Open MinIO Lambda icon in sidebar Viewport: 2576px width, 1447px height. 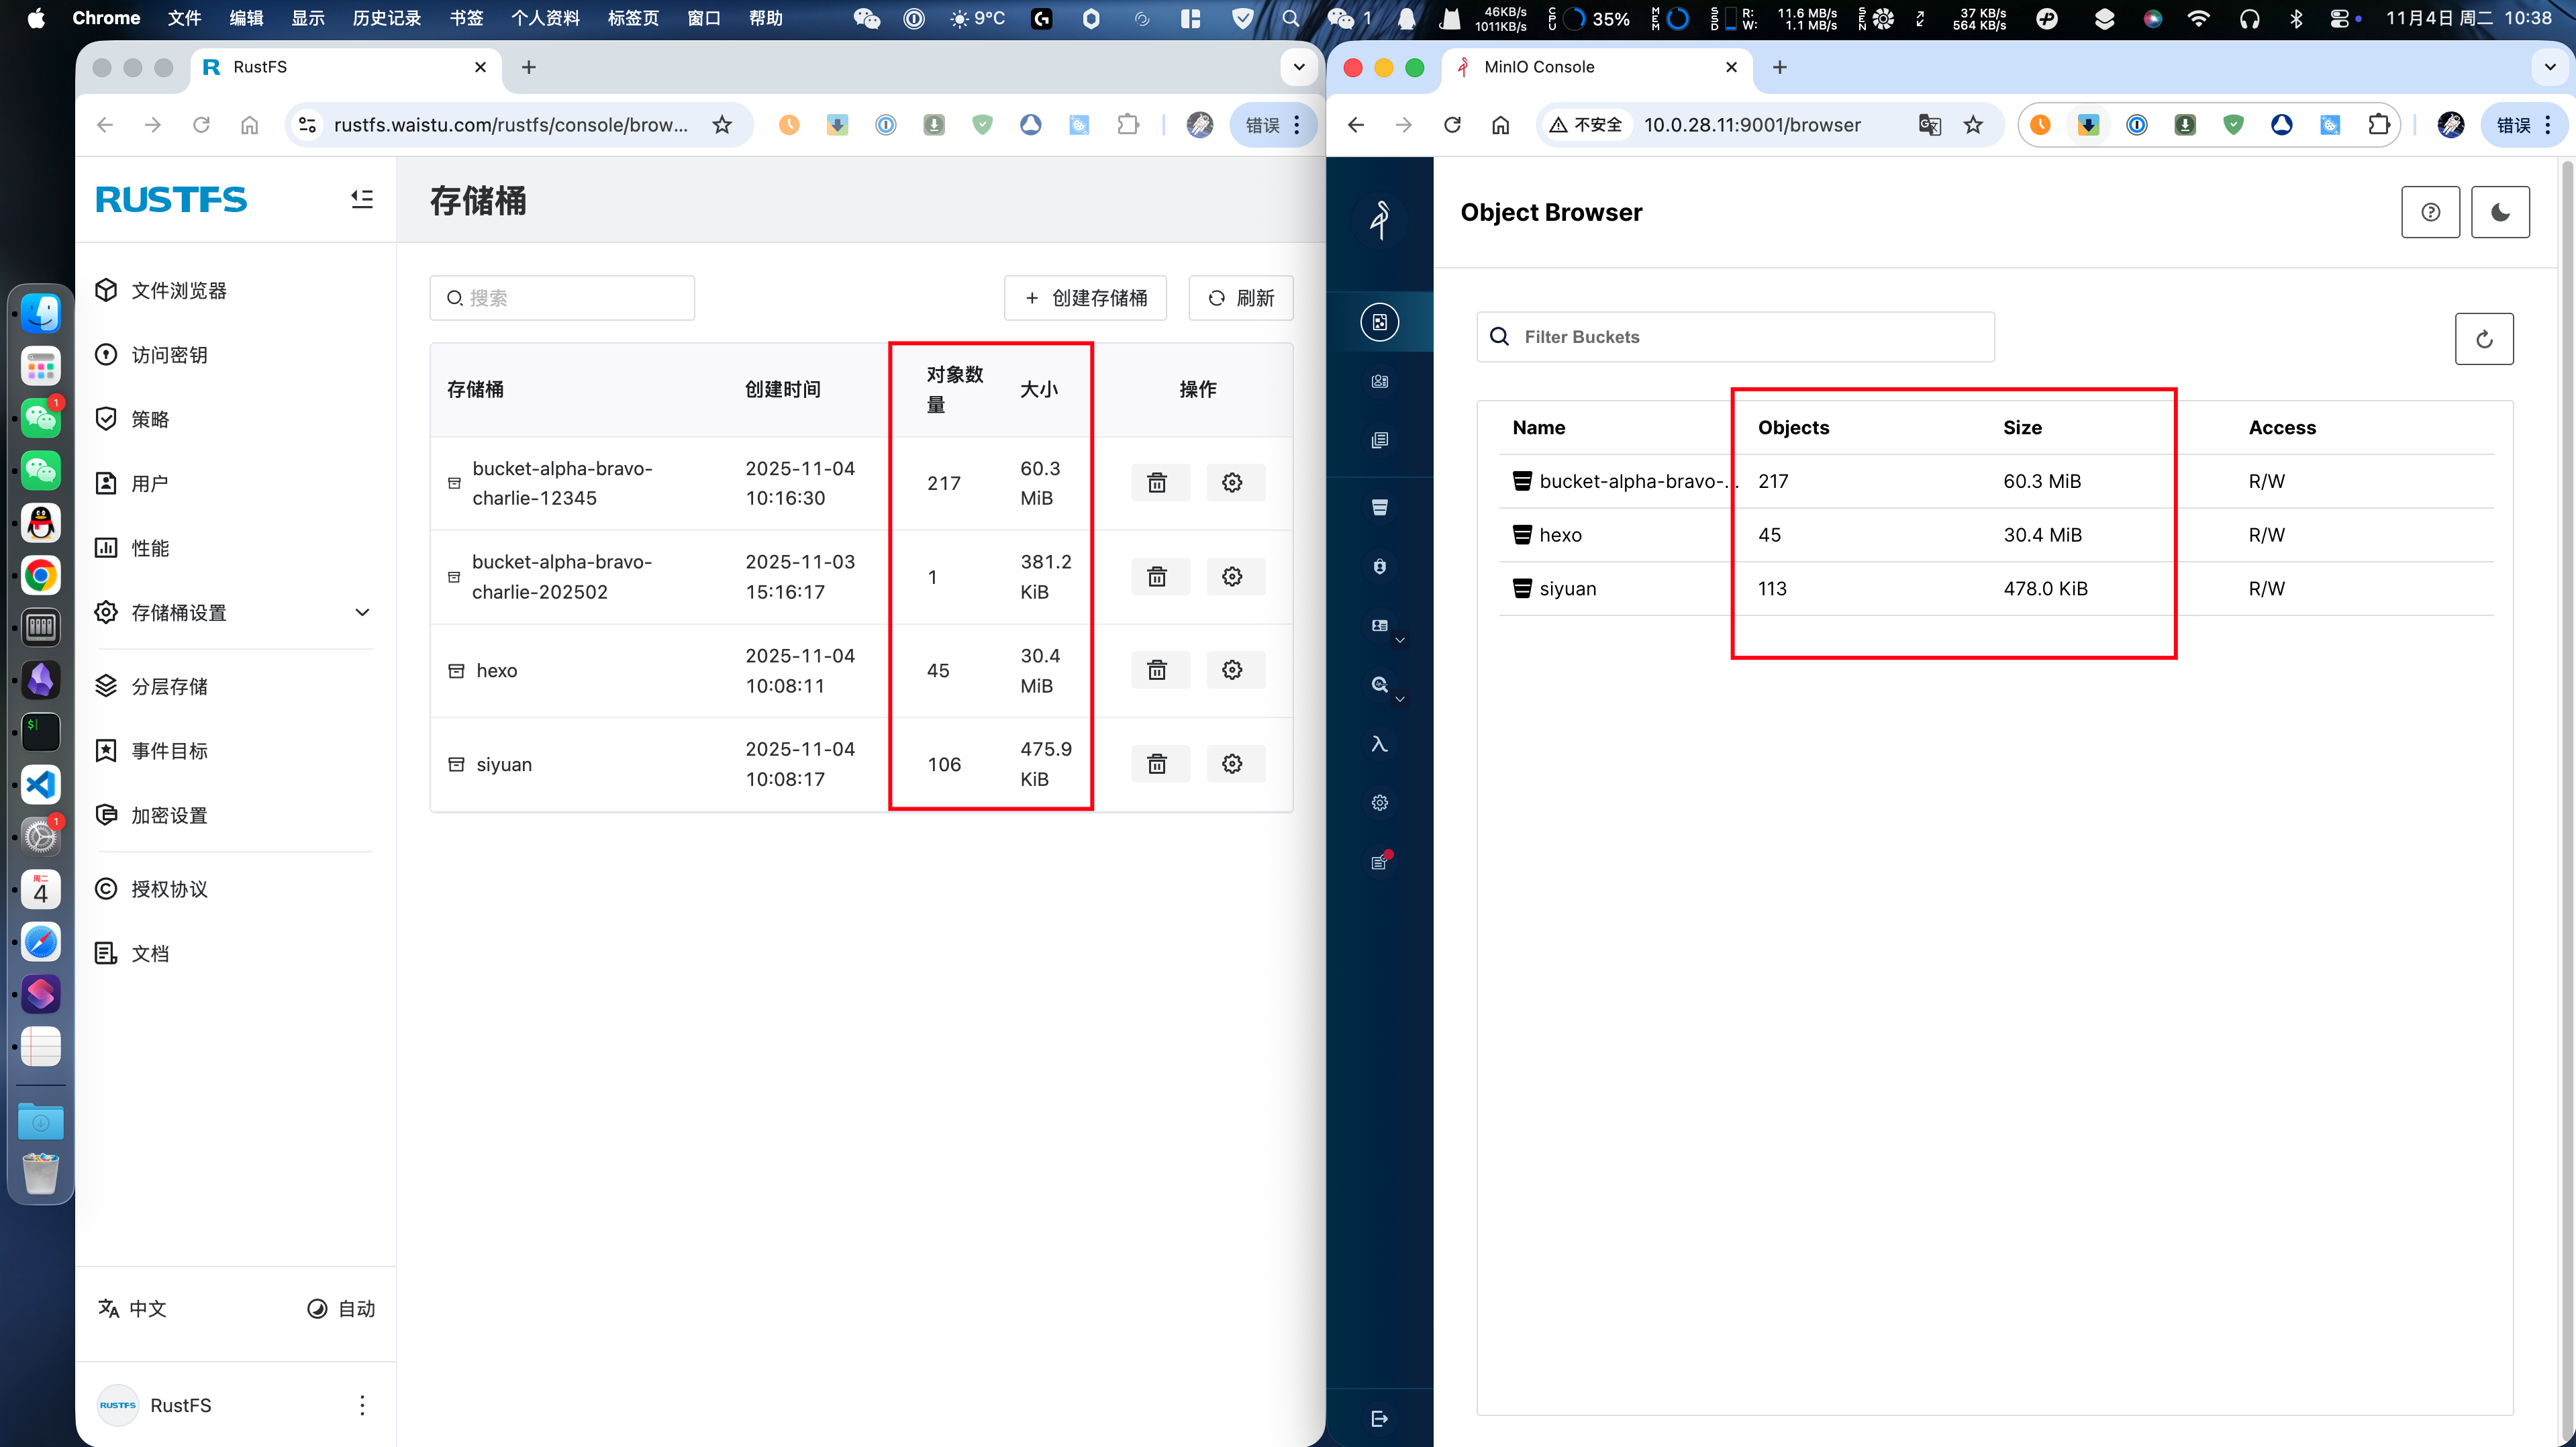[1379, 744]
